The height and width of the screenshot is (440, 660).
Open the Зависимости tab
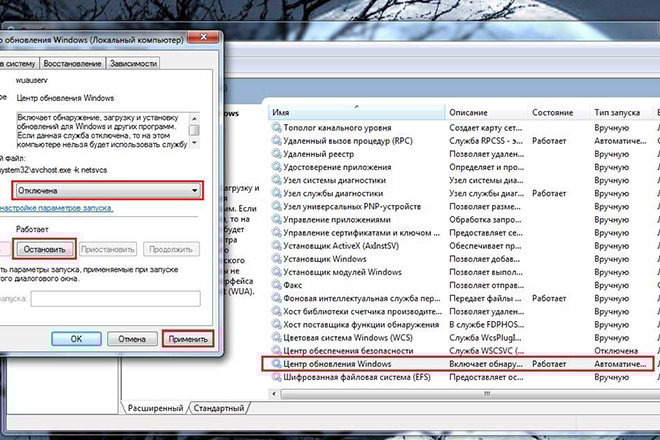(134, 62)
